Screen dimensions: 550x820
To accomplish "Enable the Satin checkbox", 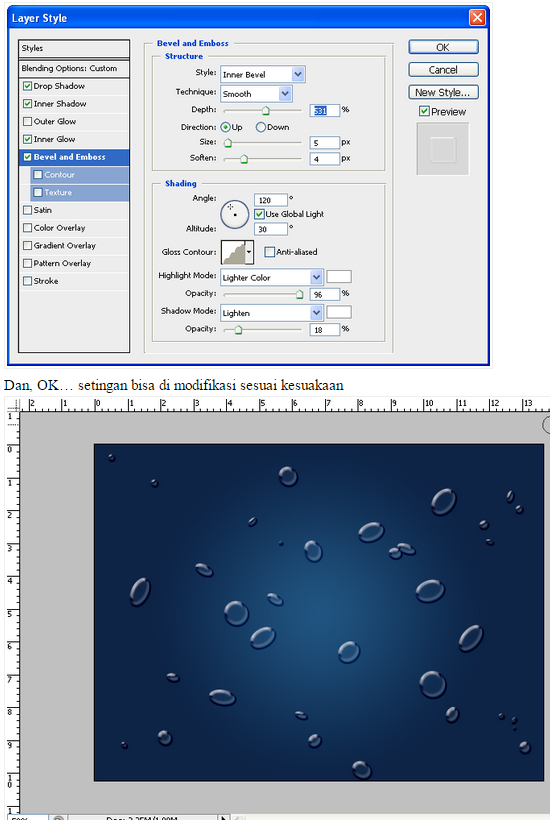I will 28,210.
